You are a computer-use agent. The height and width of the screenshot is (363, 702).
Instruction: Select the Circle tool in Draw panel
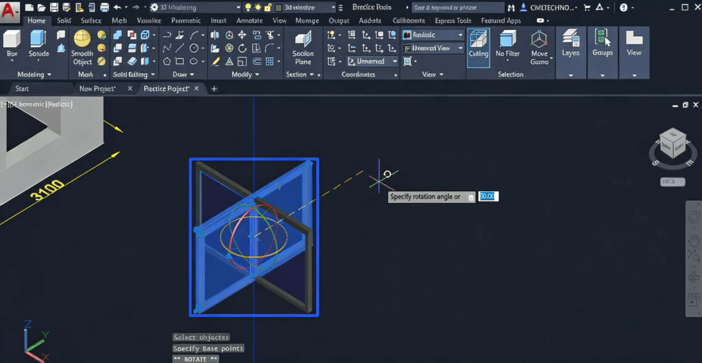click(194, 48)
